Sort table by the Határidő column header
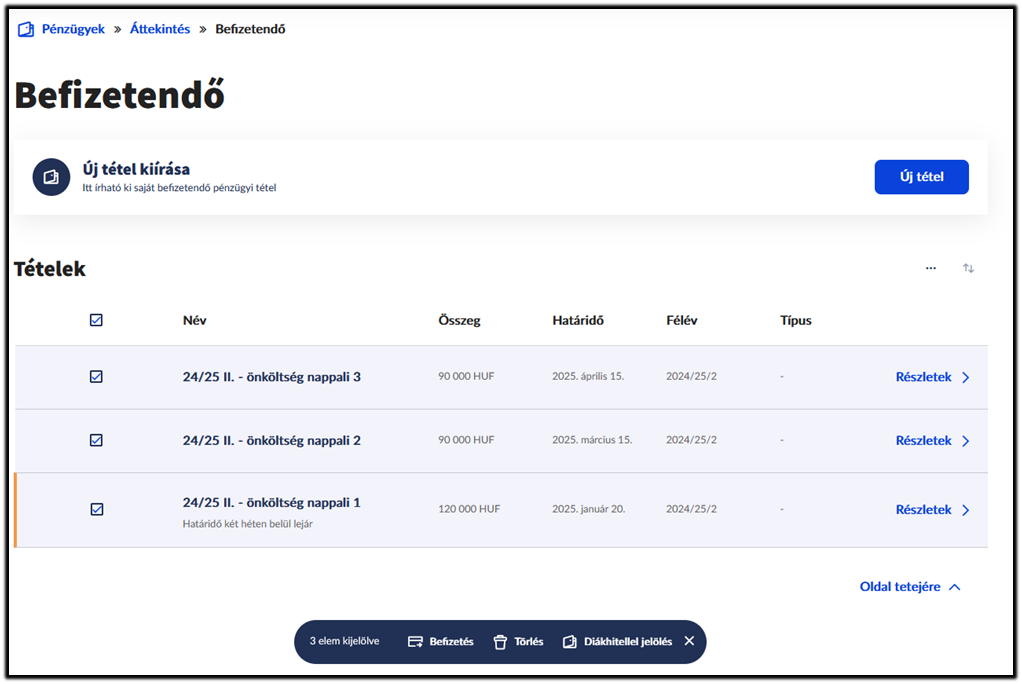Image resolution: width=1022 pixels, height=684 pixels. pos(578,321)
